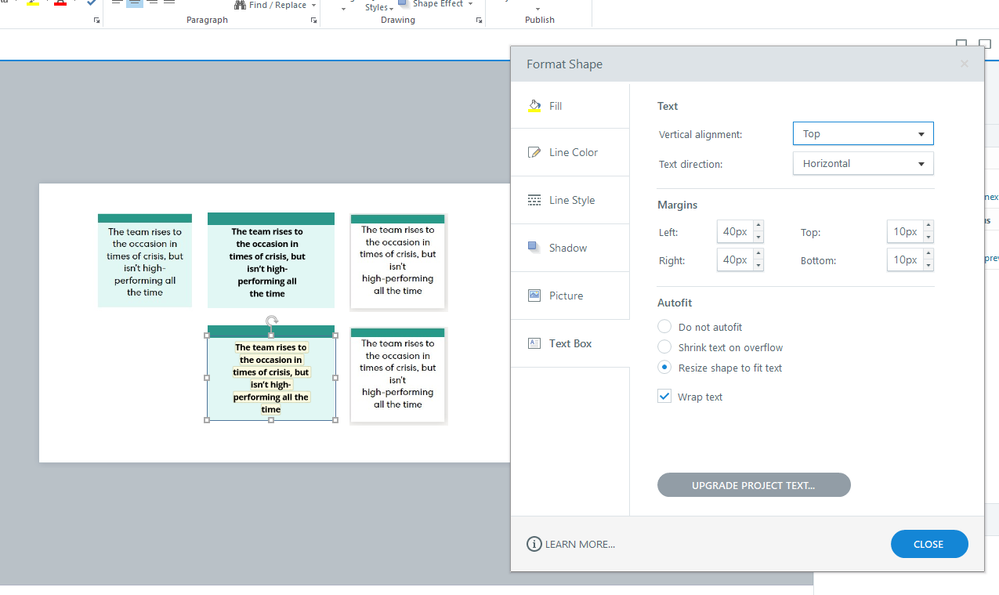Click the rotate handle above selected shape
Viewport: 999px width, 595px height.
pyautogui.click(x=271, y=322)
